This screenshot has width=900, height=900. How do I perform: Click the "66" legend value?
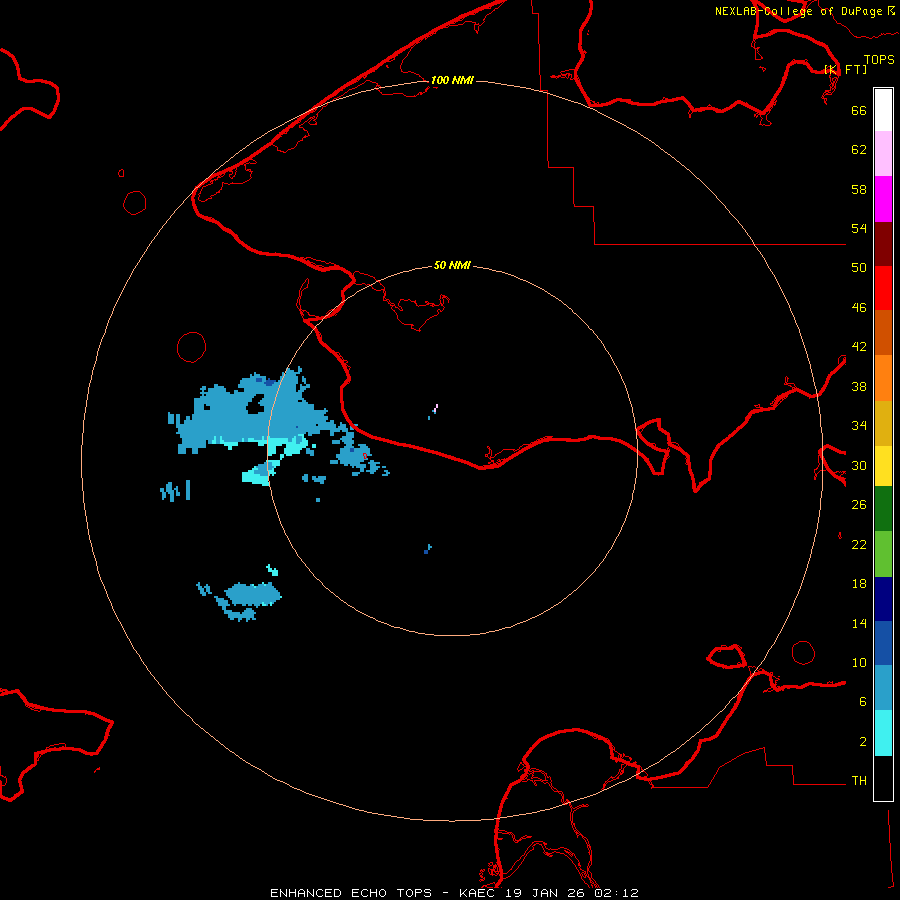pos(859,110)
